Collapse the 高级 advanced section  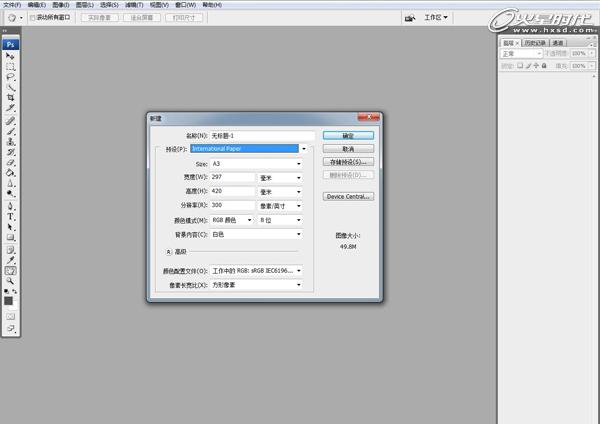169,252
